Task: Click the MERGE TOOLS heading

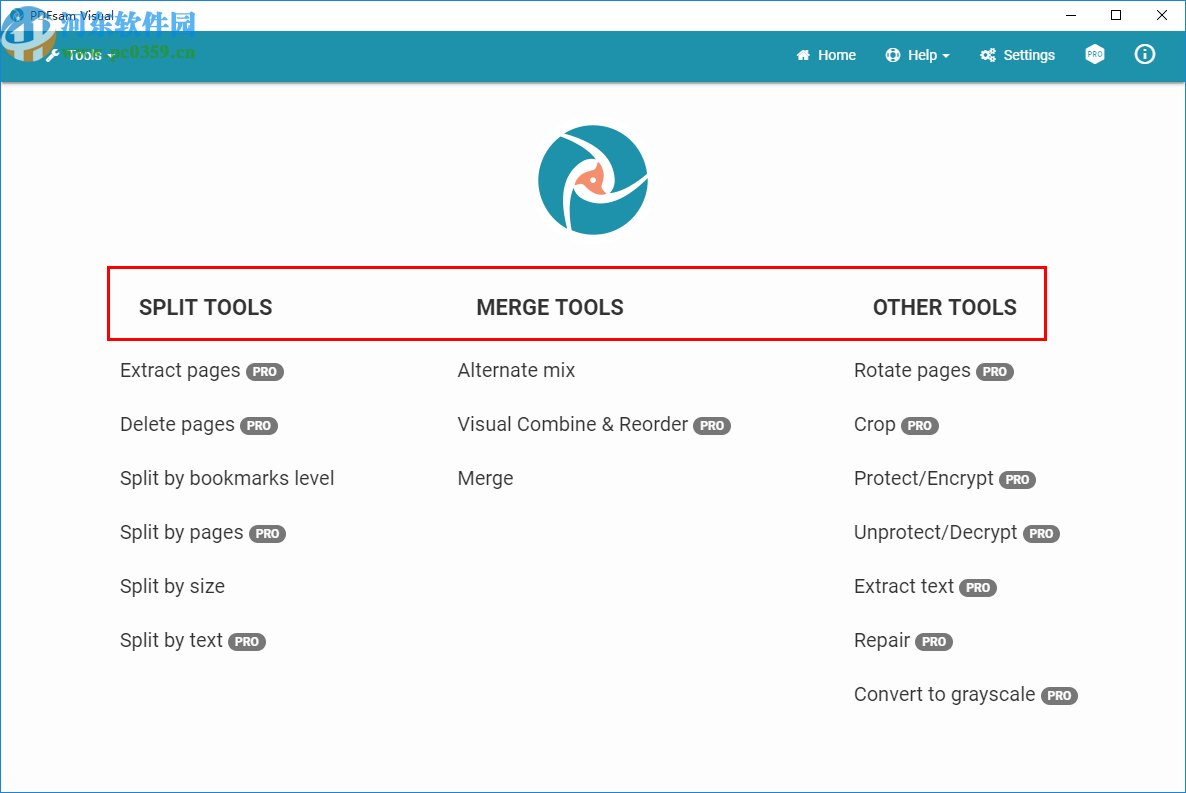Action: tap(550, 307)
